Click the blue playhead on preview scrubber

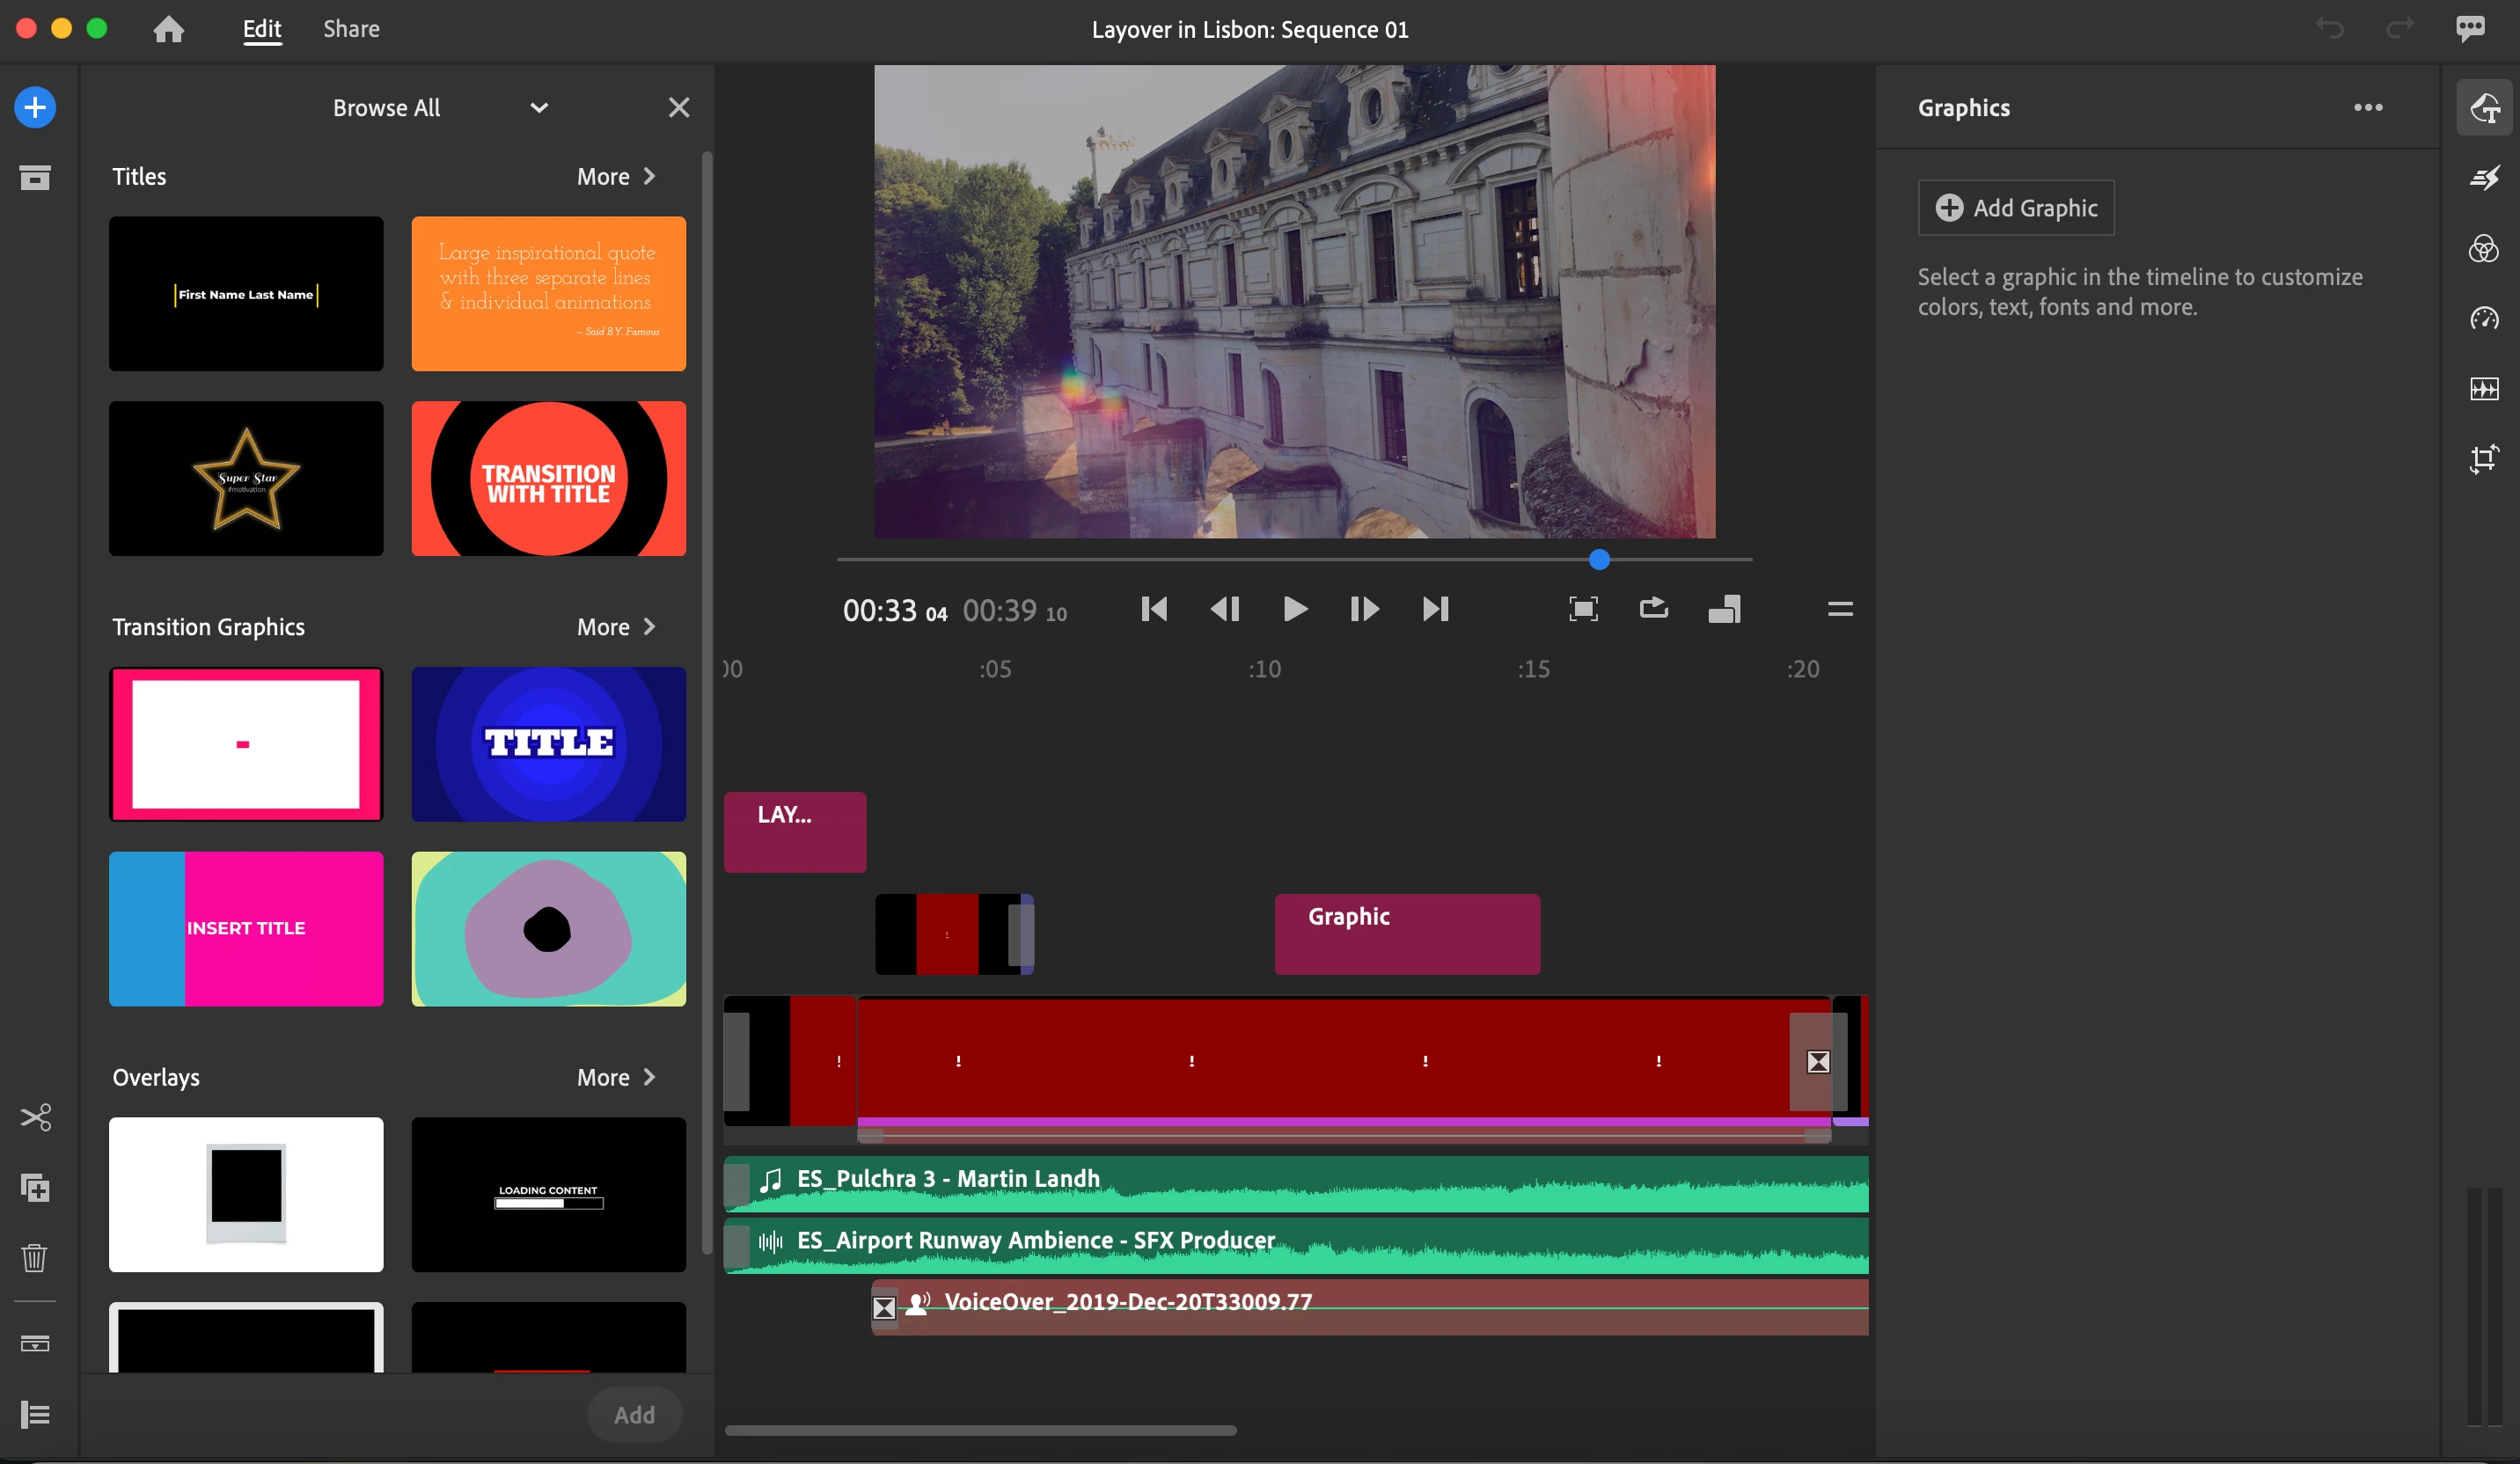click(x=1599, y=560)
